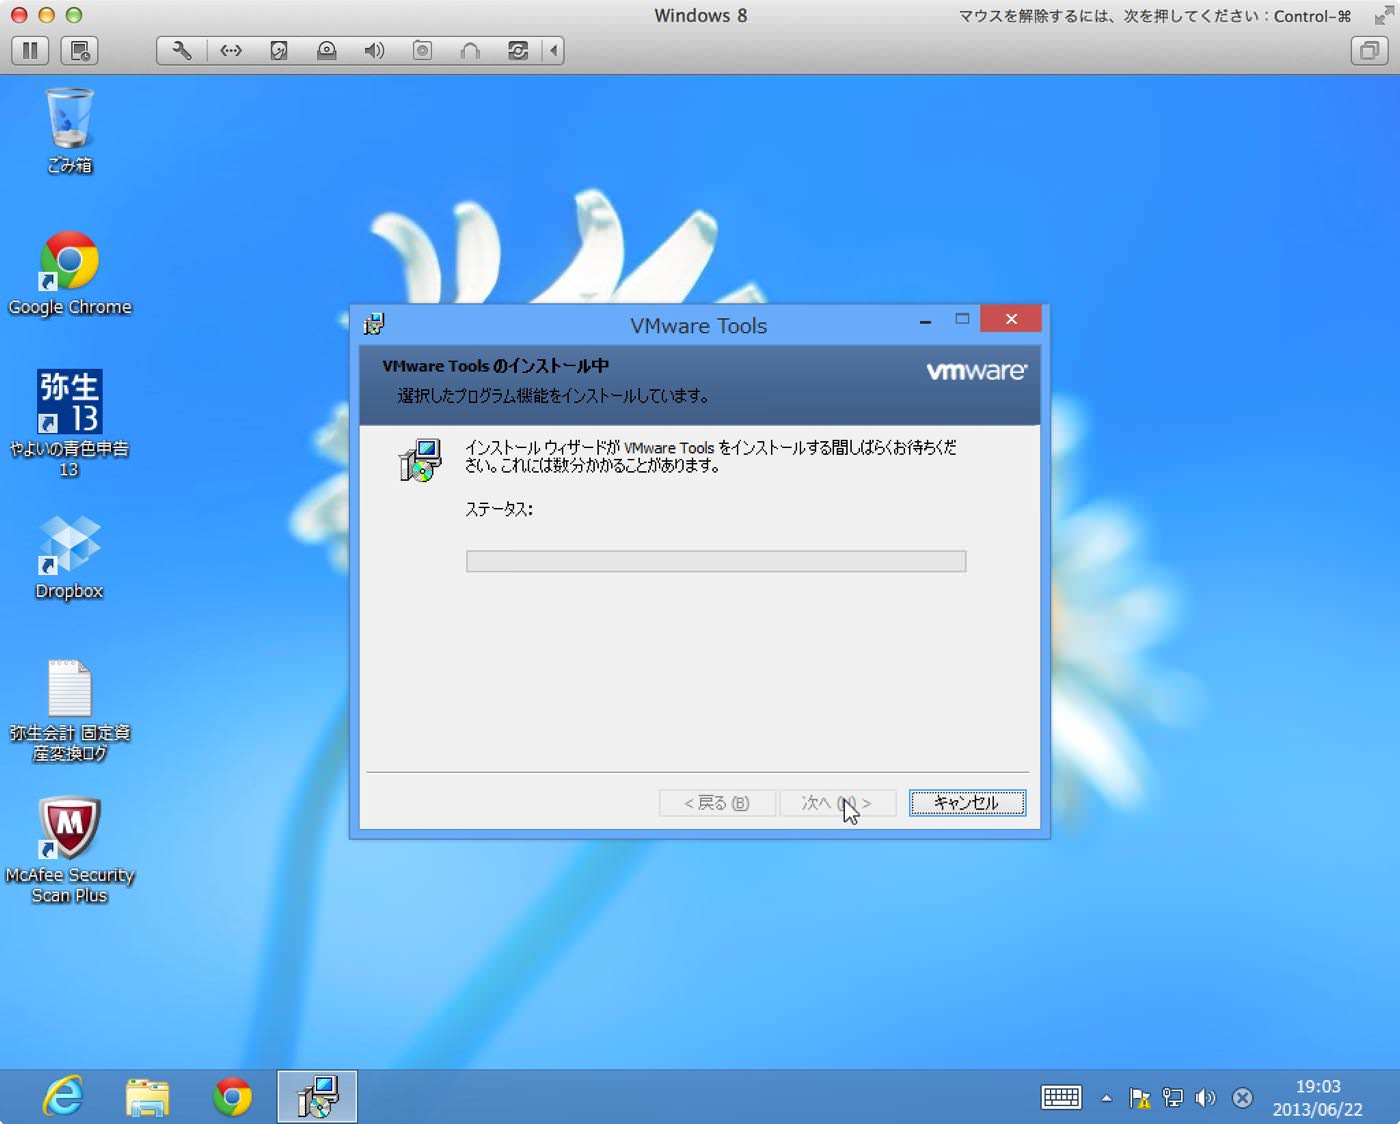The height and width of the screenshot is (1124, 1400).
Task: Click the vmware logo in dialog header
Action: pyautogui.click(x=976, y=371)
